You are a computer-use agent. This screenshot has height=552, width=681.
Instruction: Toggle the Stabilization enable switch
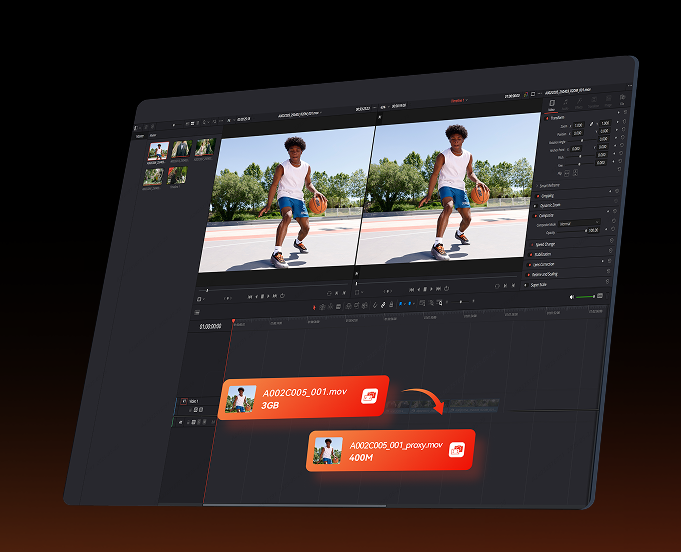pos(530,255)
